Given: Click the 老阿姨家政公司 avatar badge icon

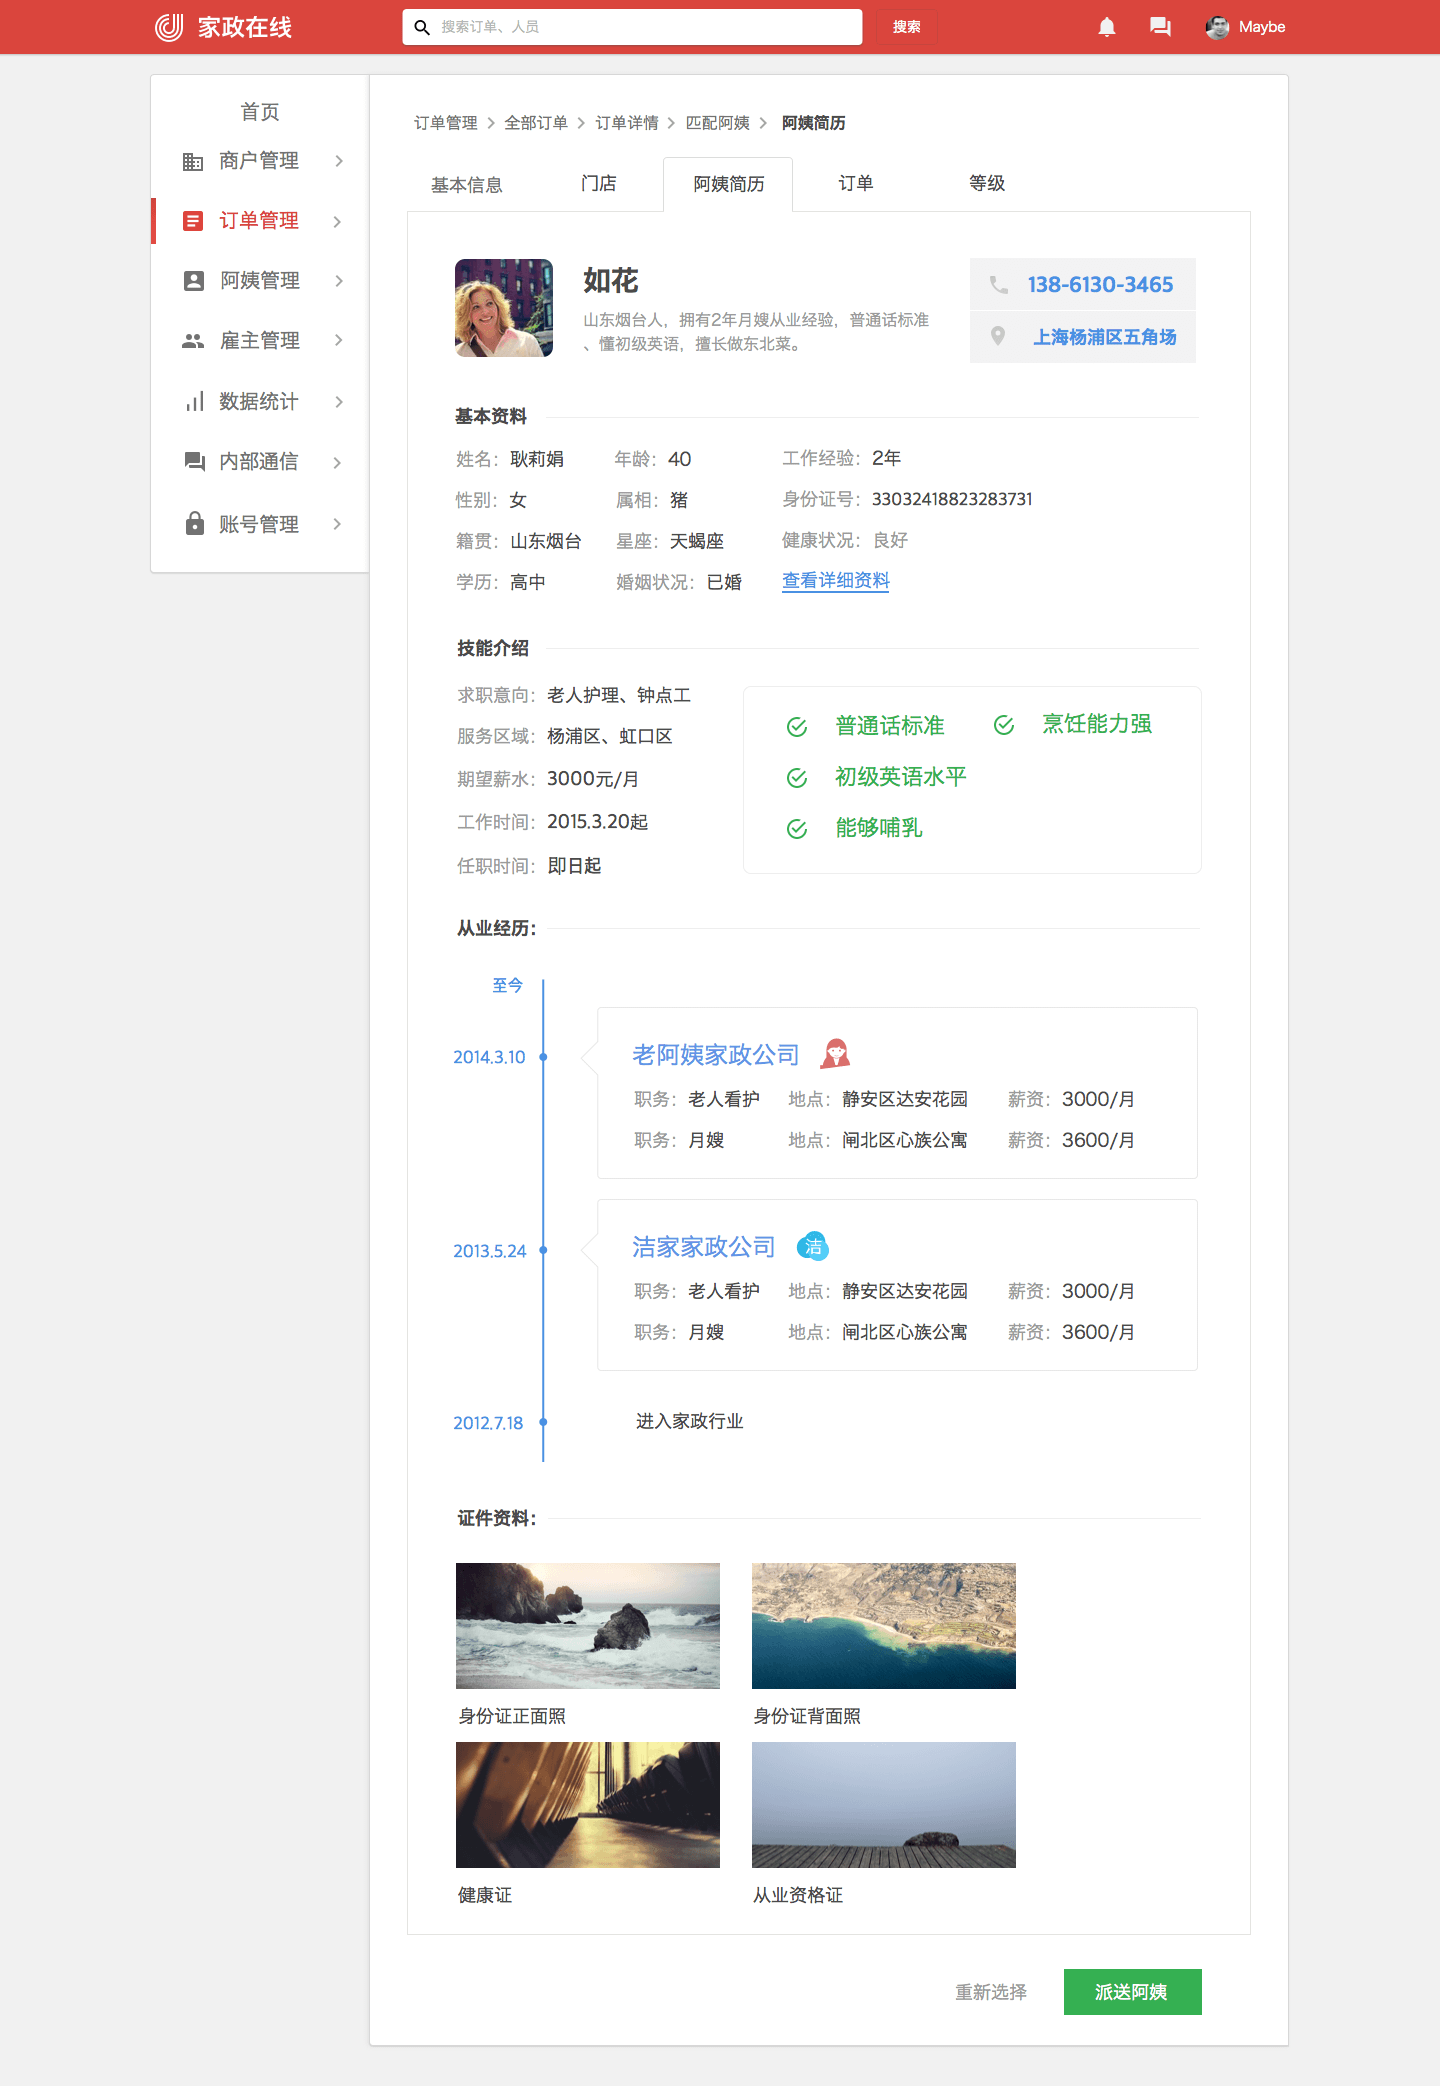Looking at the screenshot, I should click(x=835, y=1054).
